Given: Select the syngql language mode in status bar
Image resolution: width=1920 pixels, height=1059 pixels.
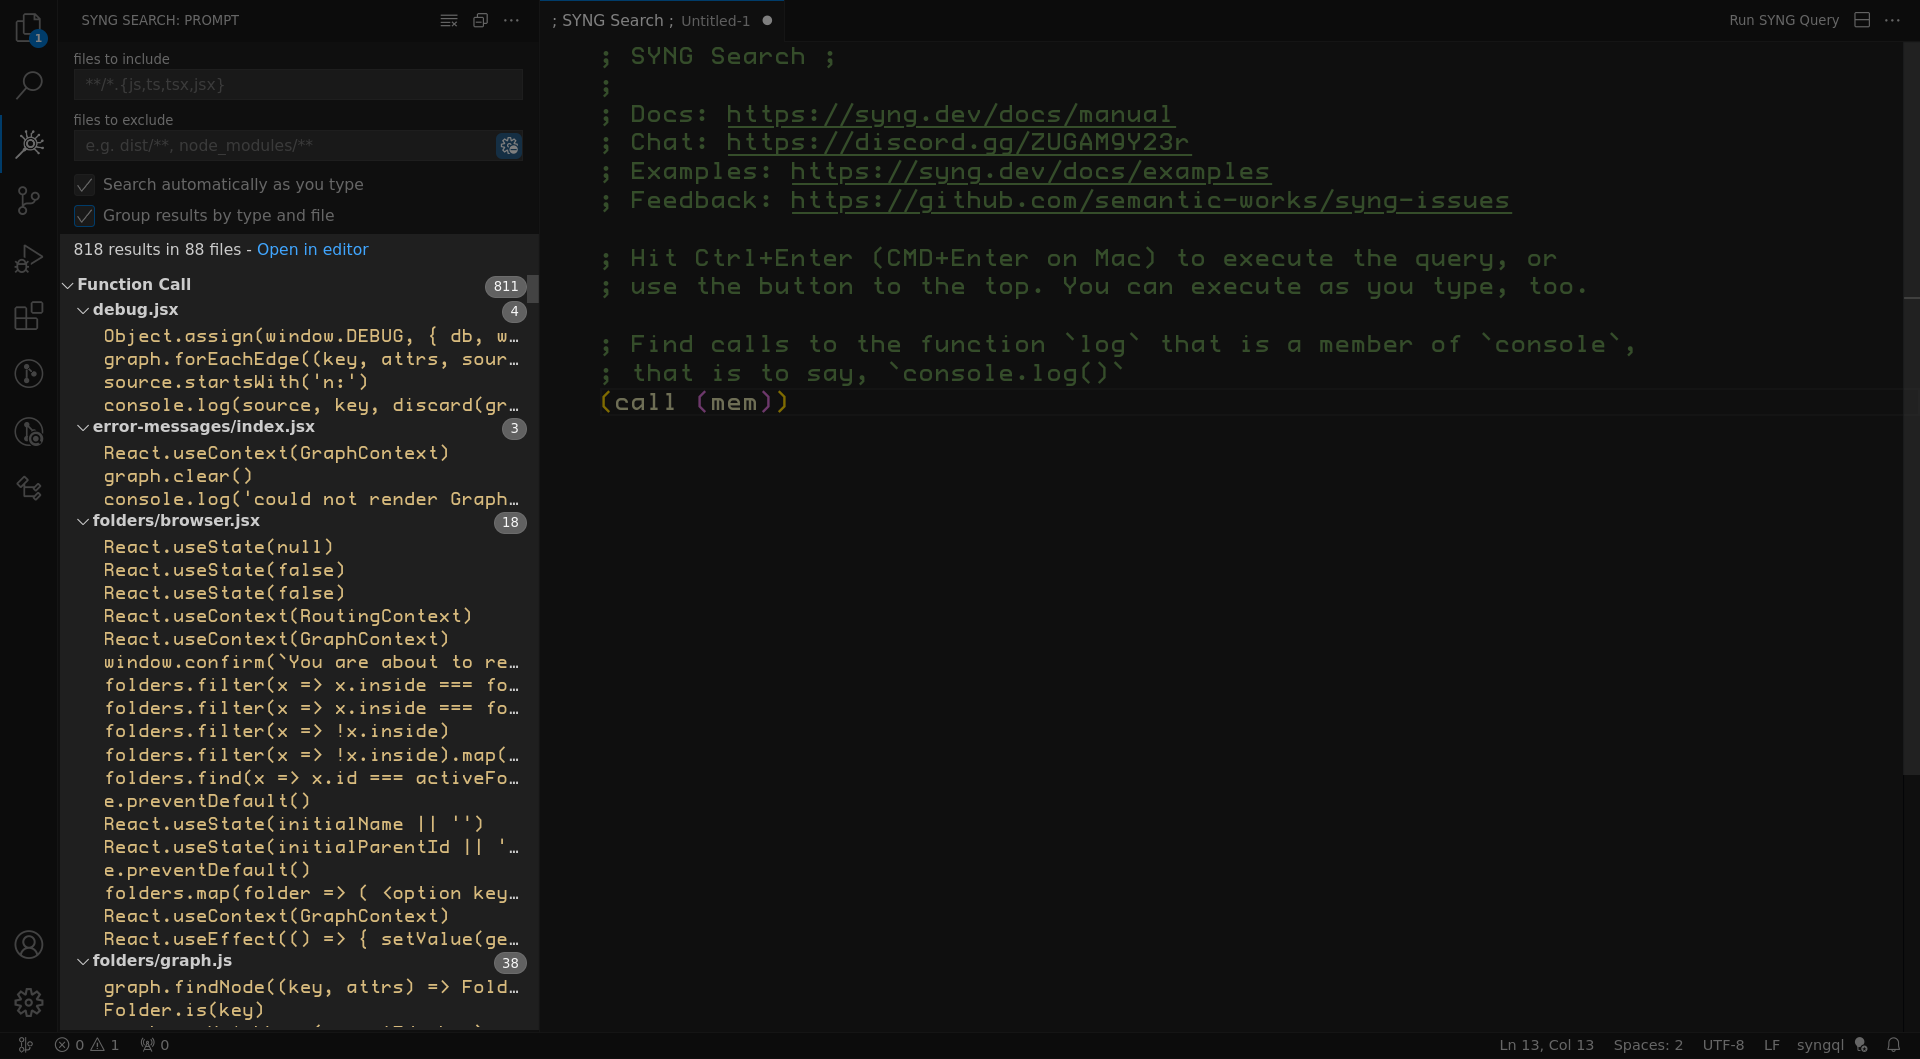Looking at the screenshot, I should pyautogui.click(x=1819, y=1045).
